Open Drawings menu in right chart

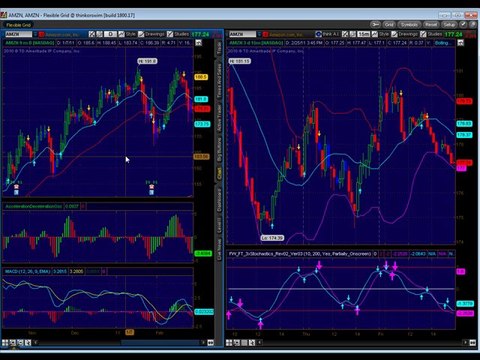click(x=408, y=34)
